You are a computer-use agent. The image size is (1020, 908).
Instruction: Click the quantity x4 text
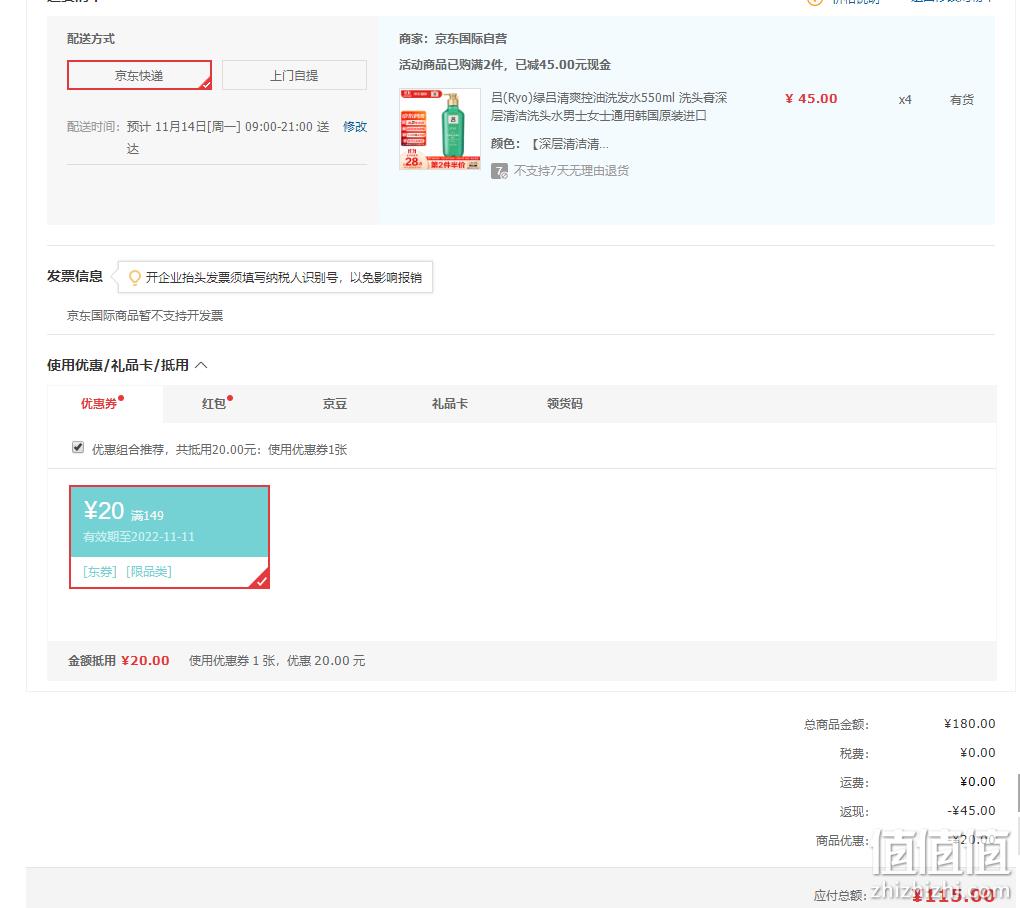pos(905,100)
